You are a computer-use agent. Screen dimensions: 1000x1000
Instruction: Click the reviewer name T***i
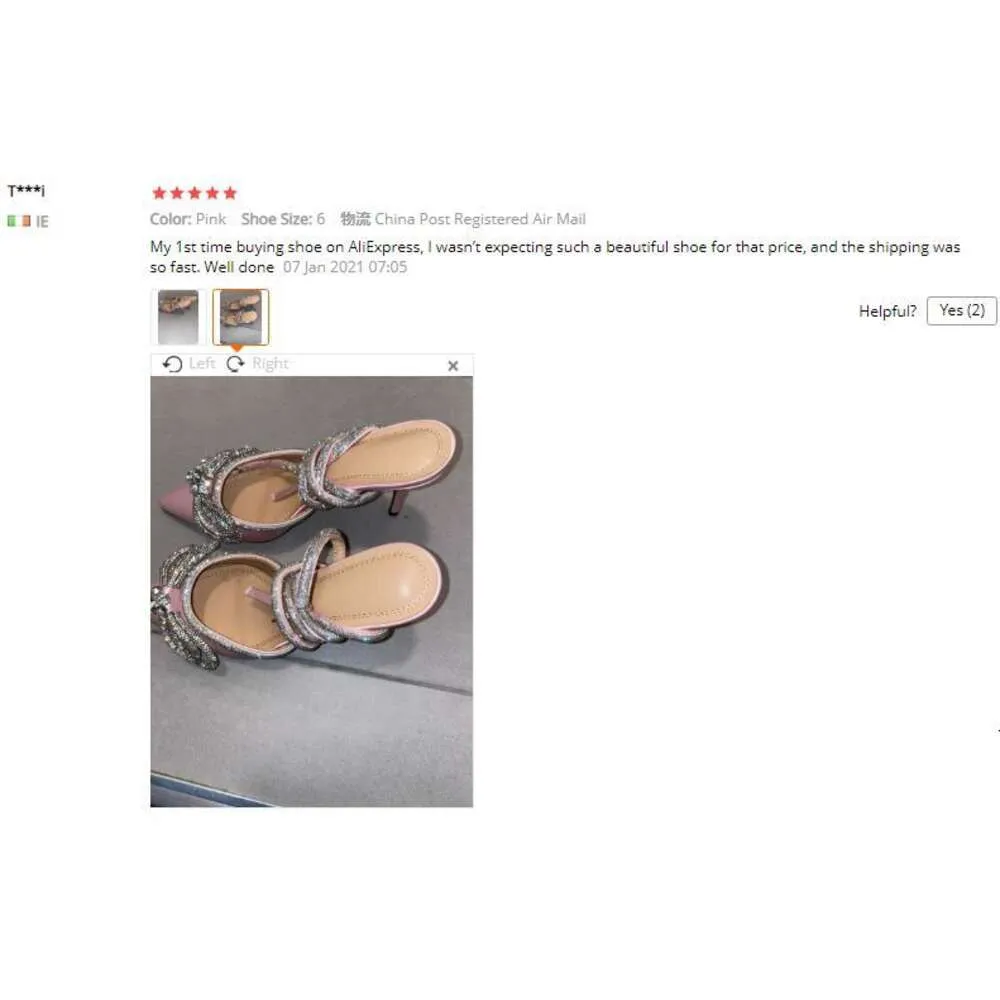tap(26, 190)
